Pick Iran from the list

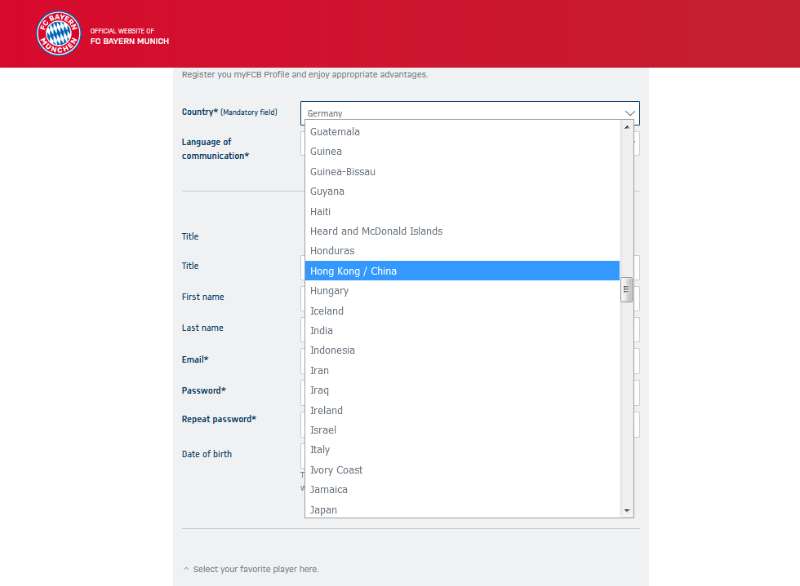[x=462, y=370]
